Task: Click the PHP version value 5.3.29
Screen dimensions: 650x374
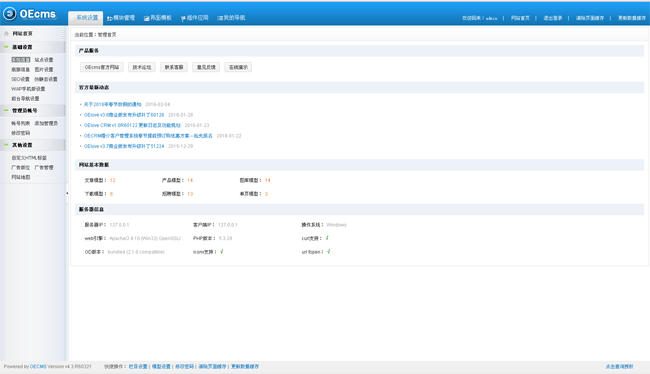Action: click(226, 238)
